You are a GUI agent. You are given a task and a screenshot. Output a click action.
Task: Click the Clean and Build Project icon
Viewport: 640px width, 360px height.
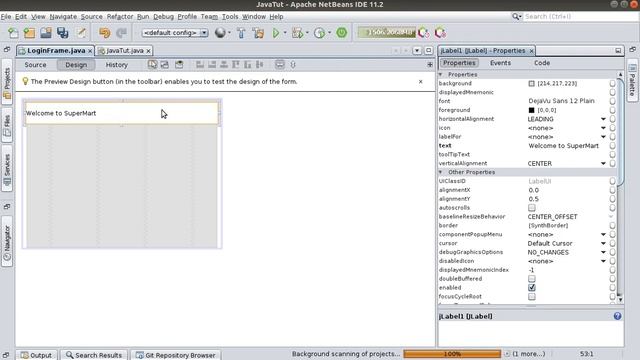[258, 33]
